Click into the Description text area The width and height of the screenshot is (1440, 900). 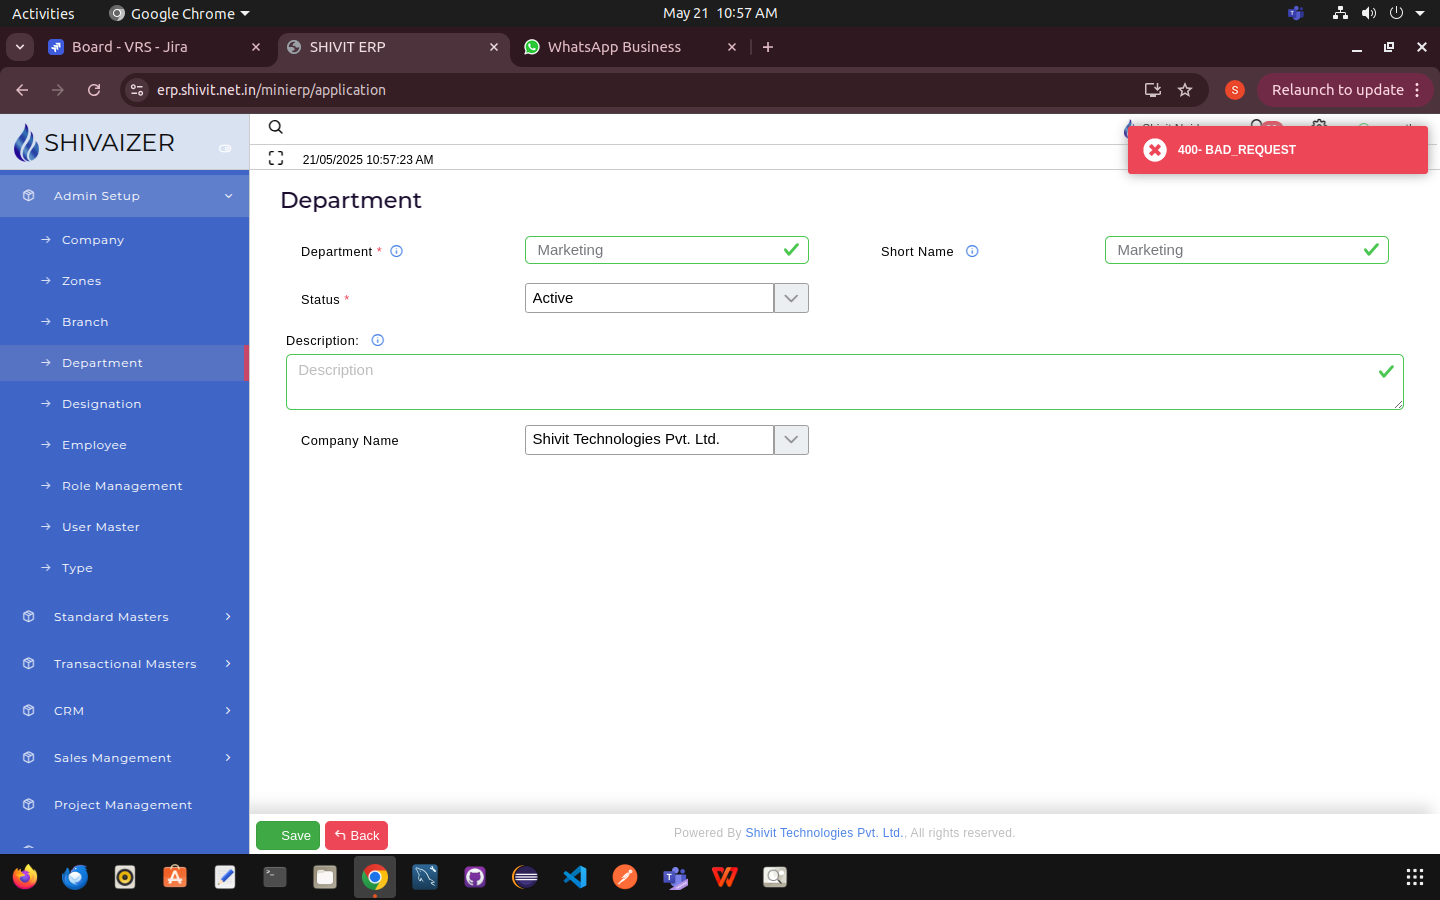point(830,382)
